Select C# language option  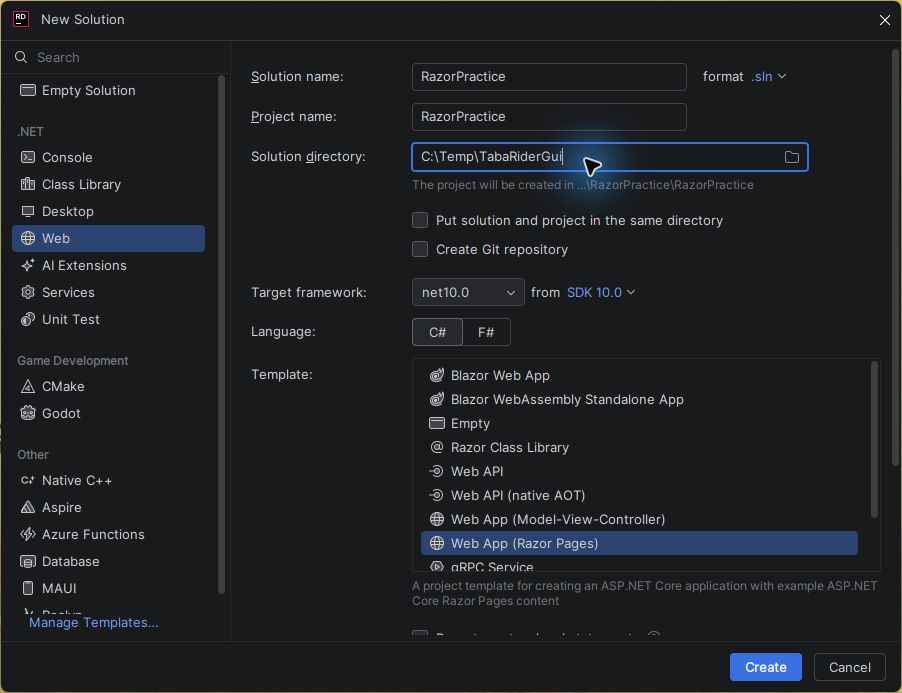[437, 332]
